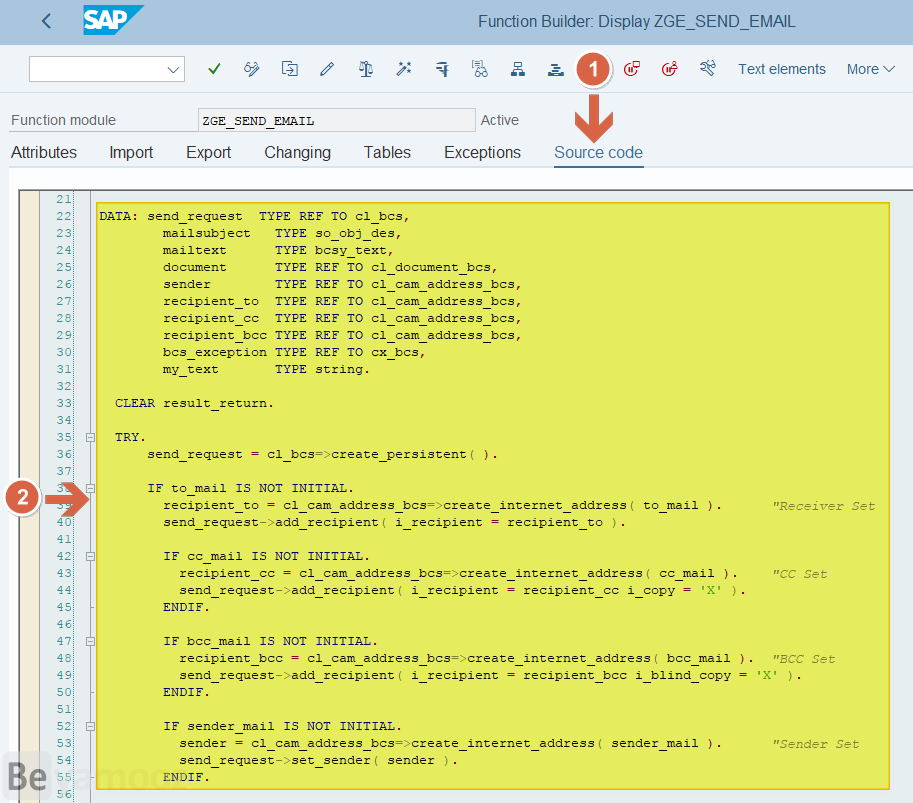Open the navigation stack icon

(x=555, y=69)
